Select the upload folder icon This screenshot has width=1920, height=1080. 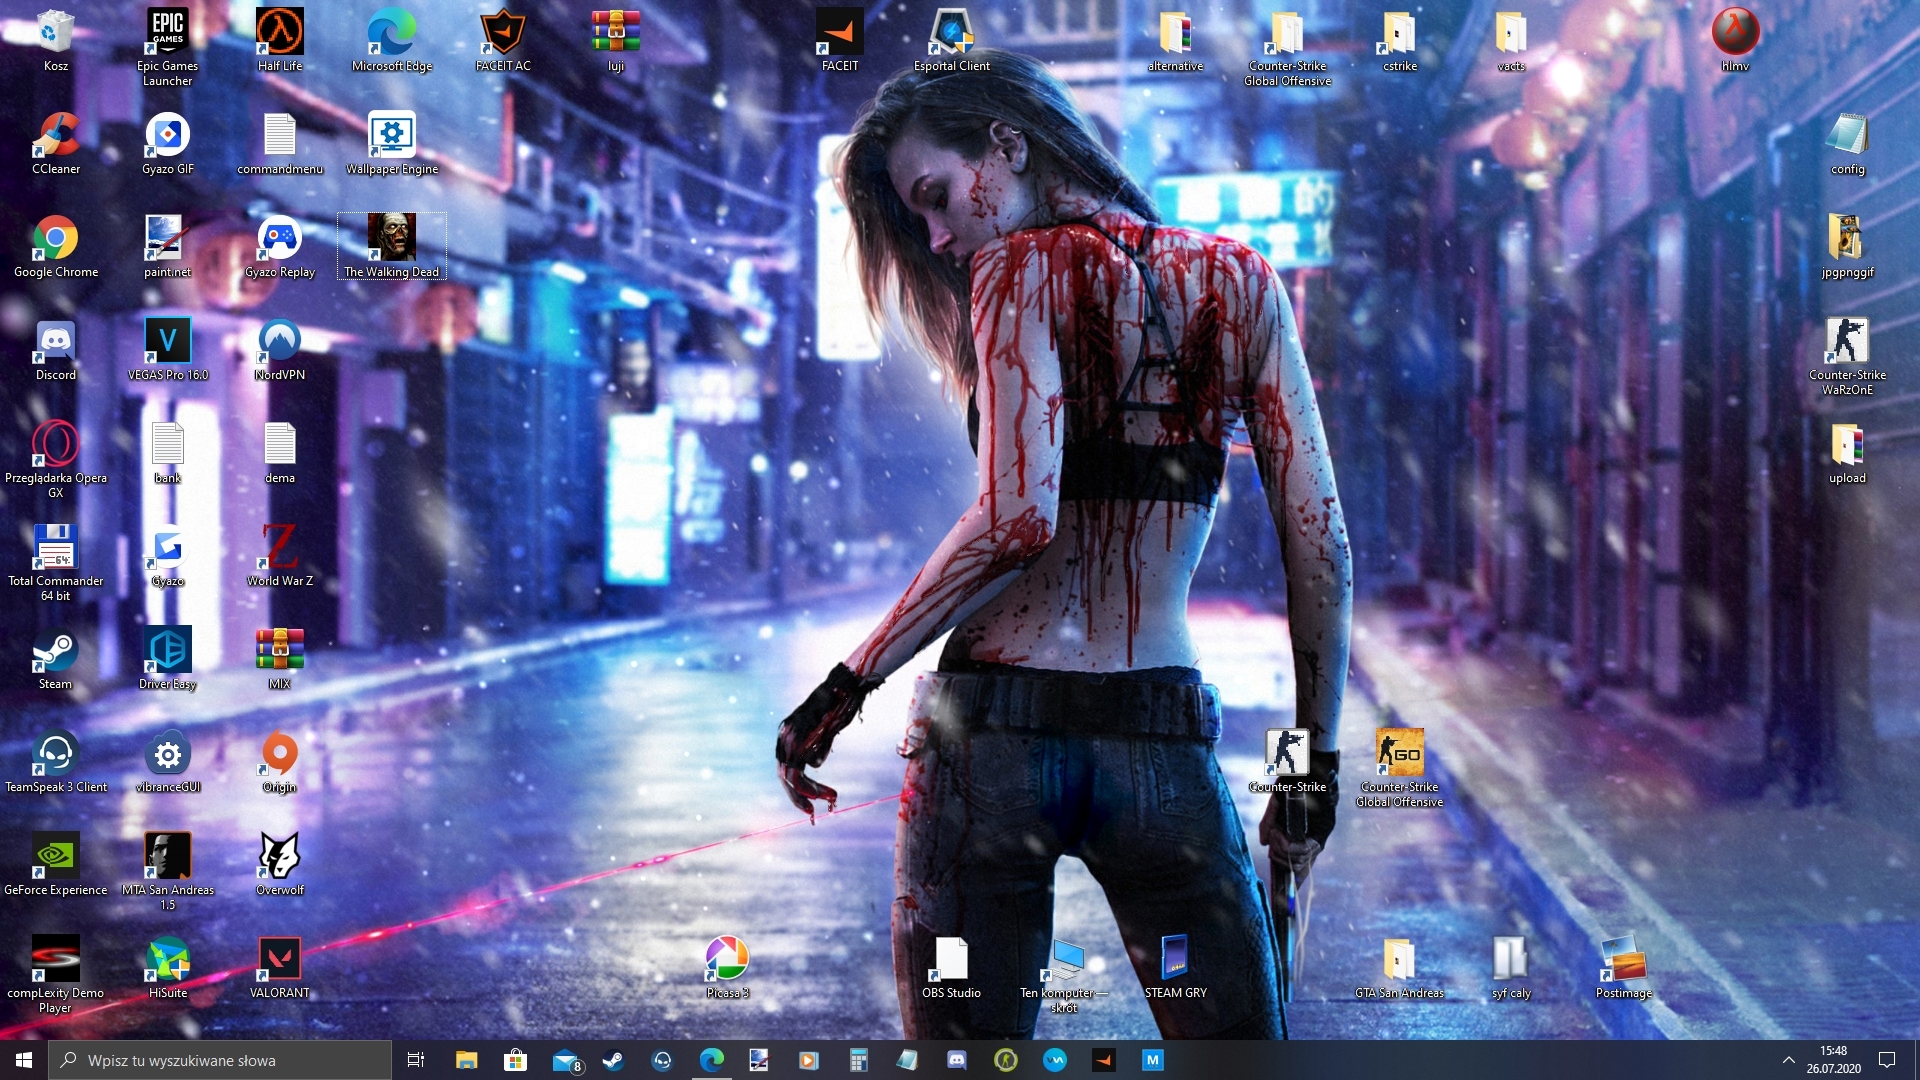click(1847, 453)
